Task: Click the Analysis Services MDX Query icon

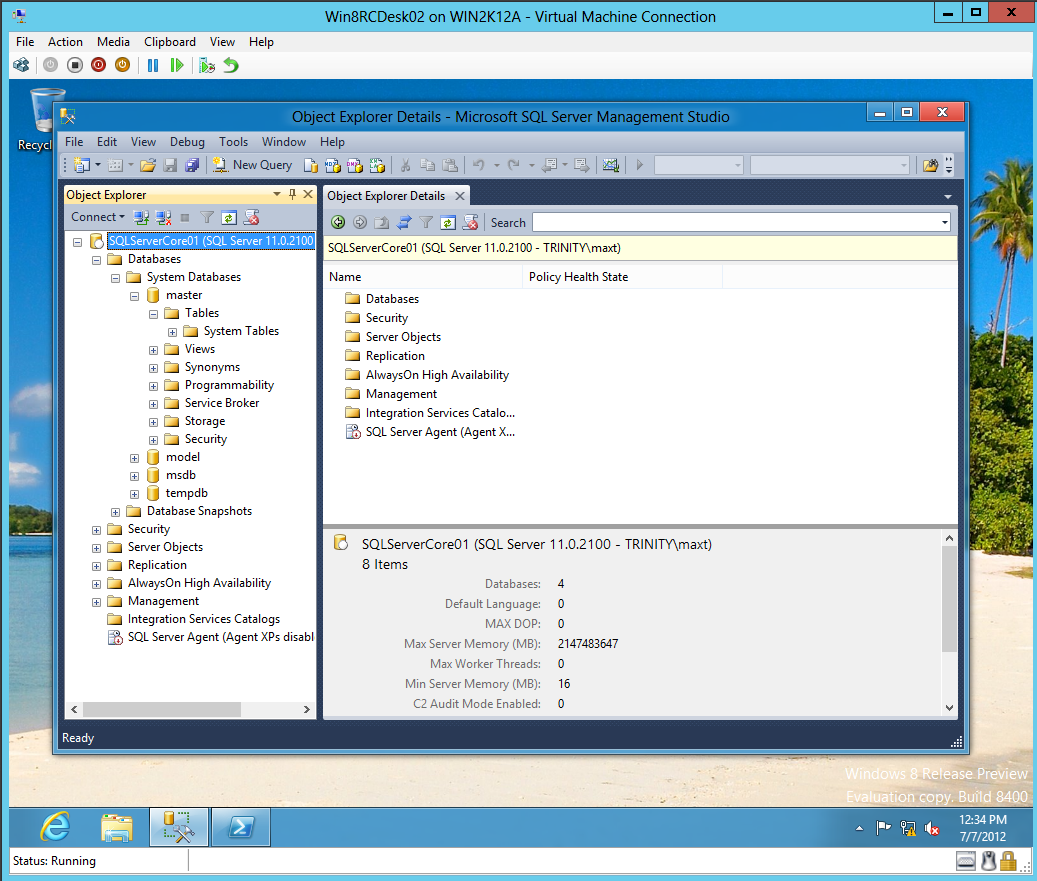Action: [x=333, y=165]
